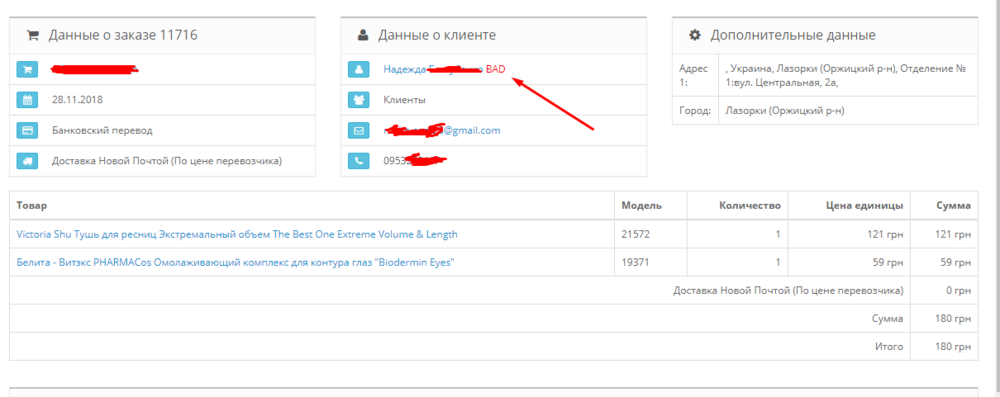
Task: Open Victoria Shu Тушь для ресниц product link
Action: click(x=237, y=234)
